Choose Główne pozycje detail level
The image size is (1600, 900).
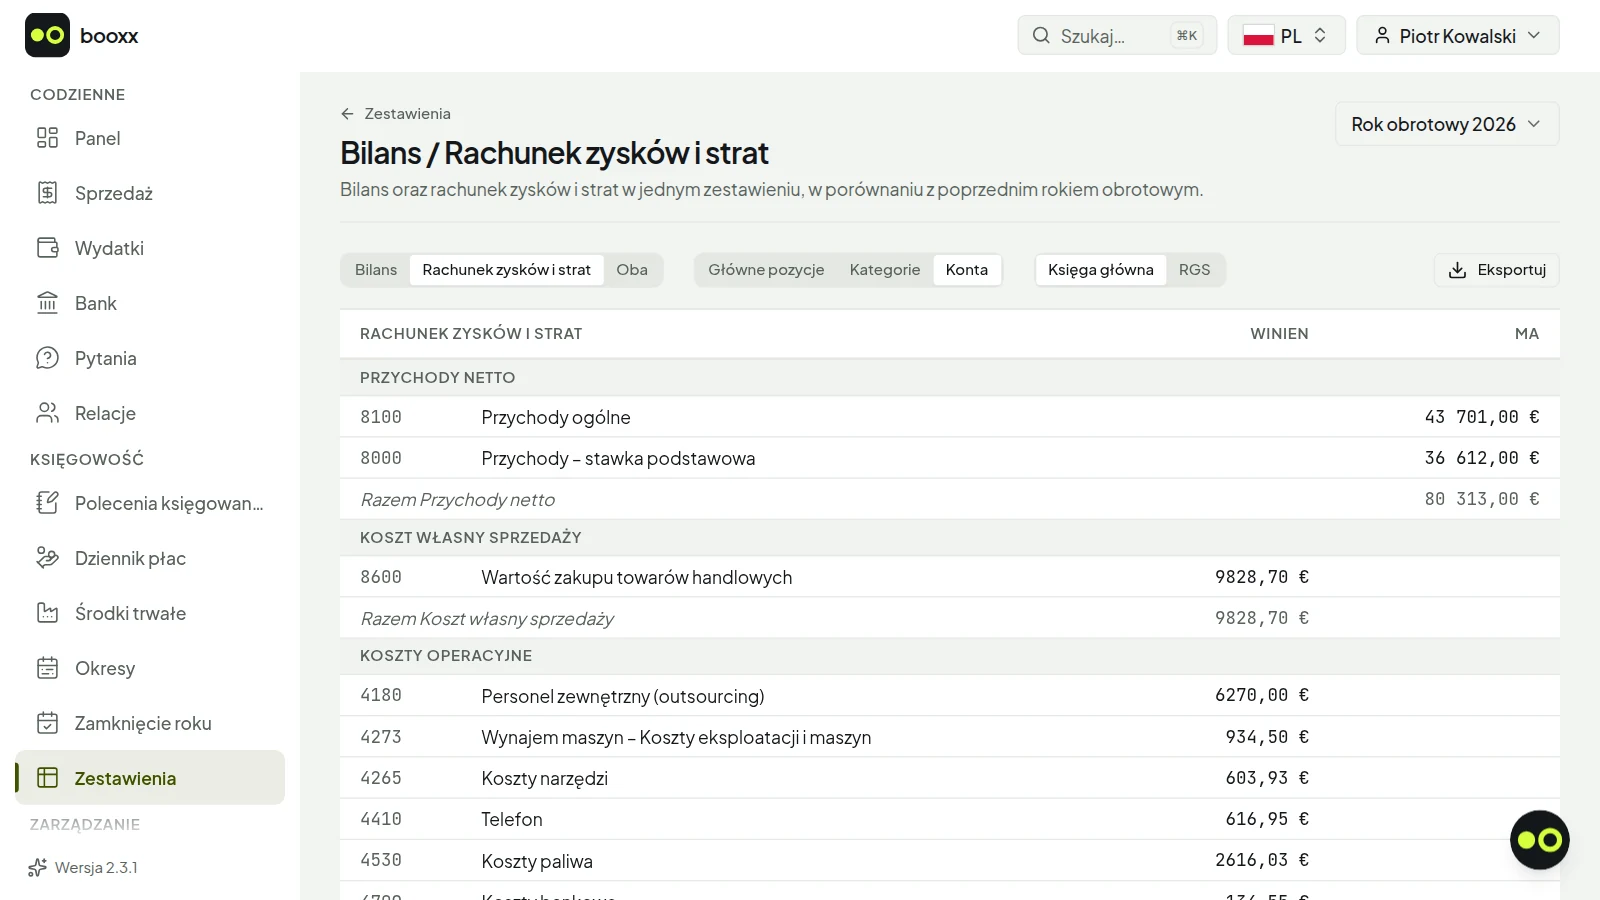tap(766, 270)
